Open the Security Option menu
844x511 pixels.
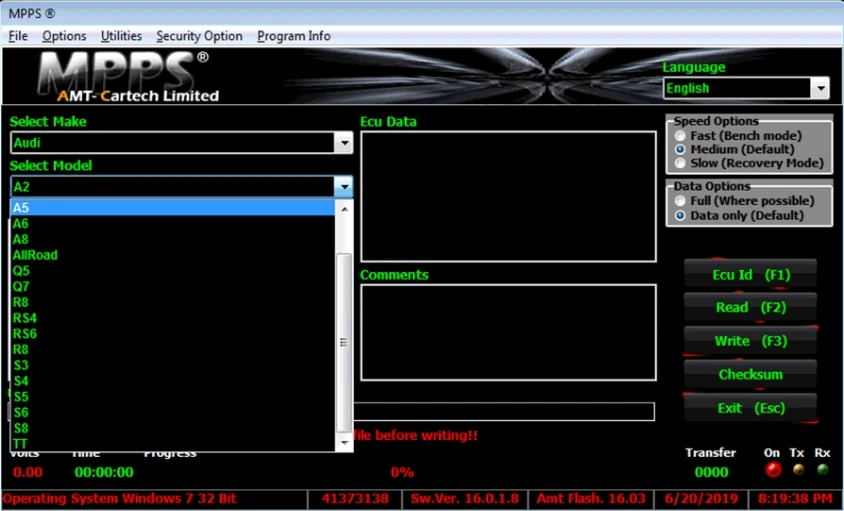tap(199, 36)
